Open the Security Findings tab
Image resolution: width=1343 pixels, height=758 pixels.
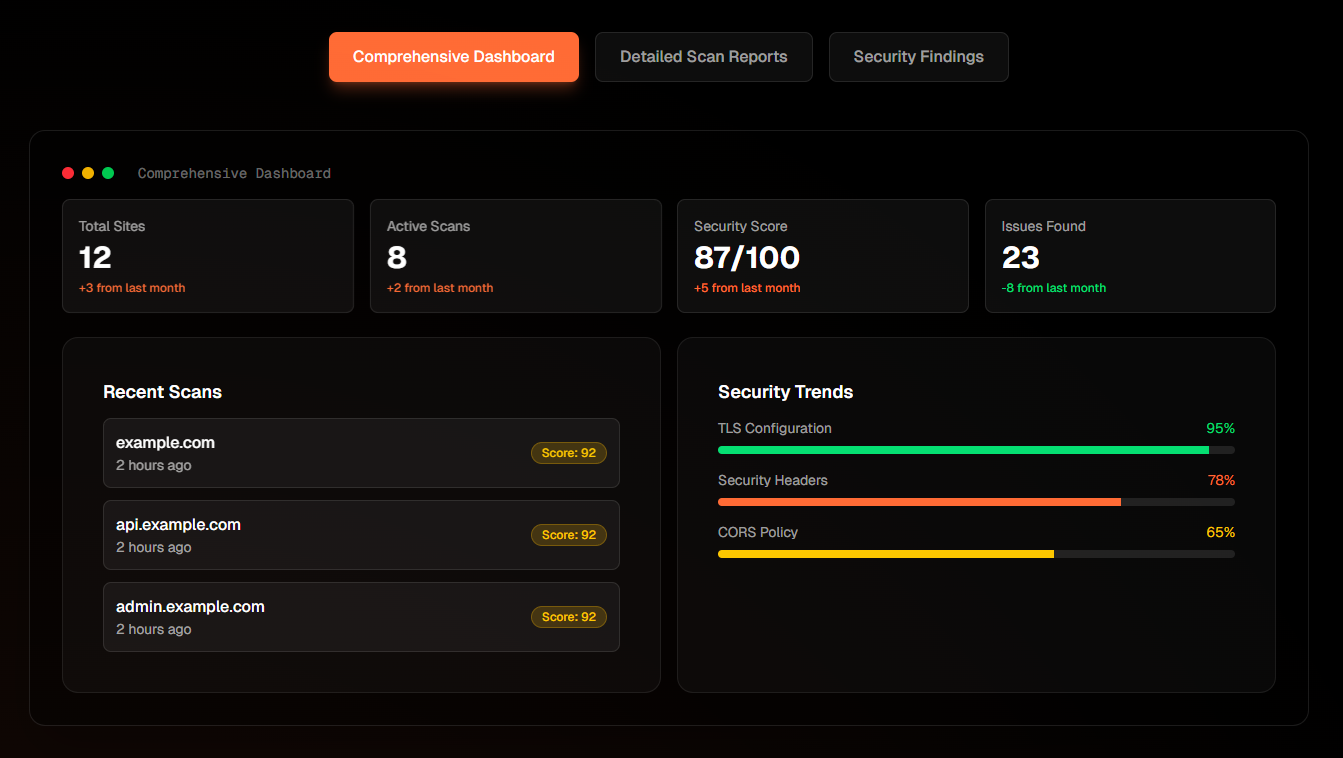pyautogui.click(x=918, y=56)
